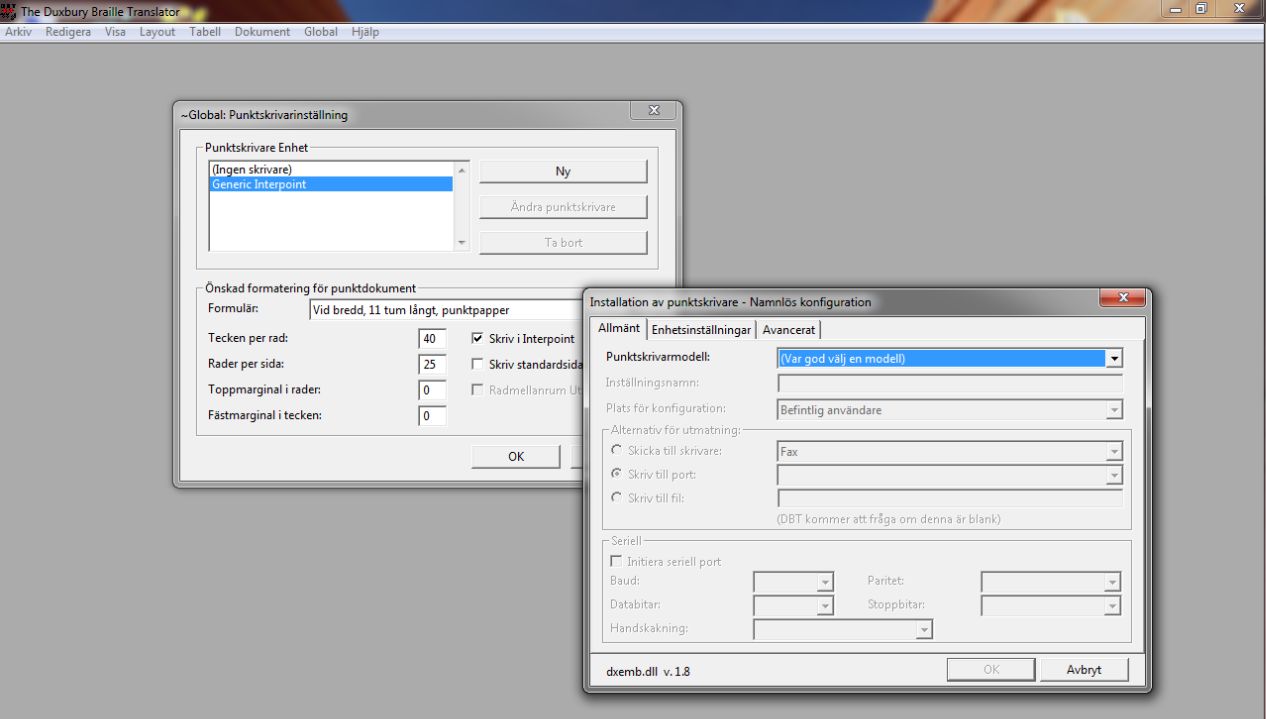
Task: Open the Formulär dropdown field
Action: (x=445, y=310)
